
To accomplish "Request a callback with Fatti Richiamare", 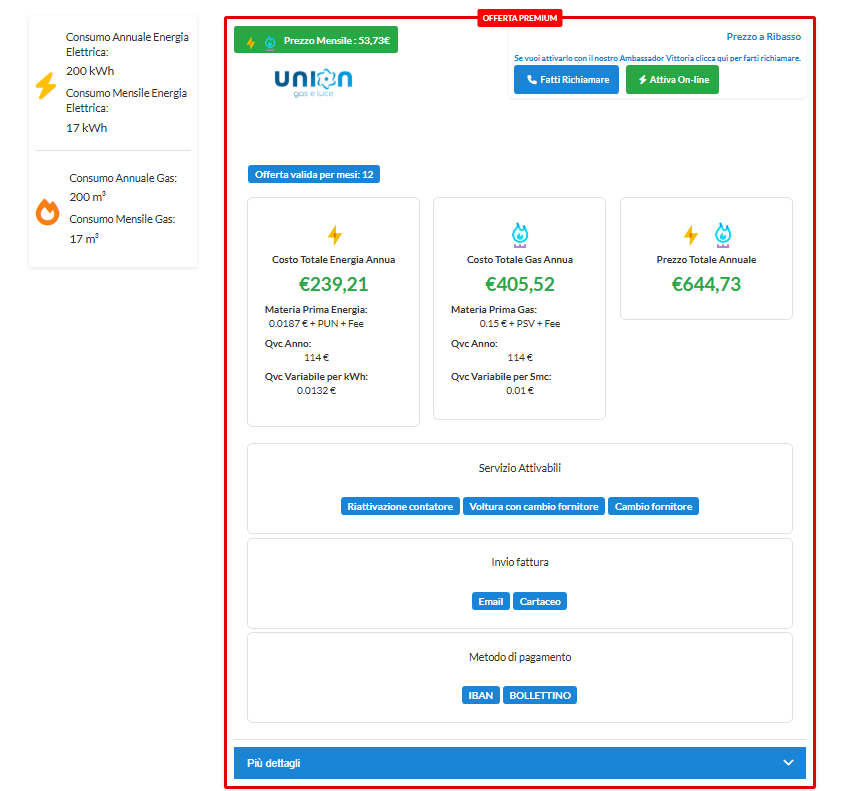I will [566, 79].
